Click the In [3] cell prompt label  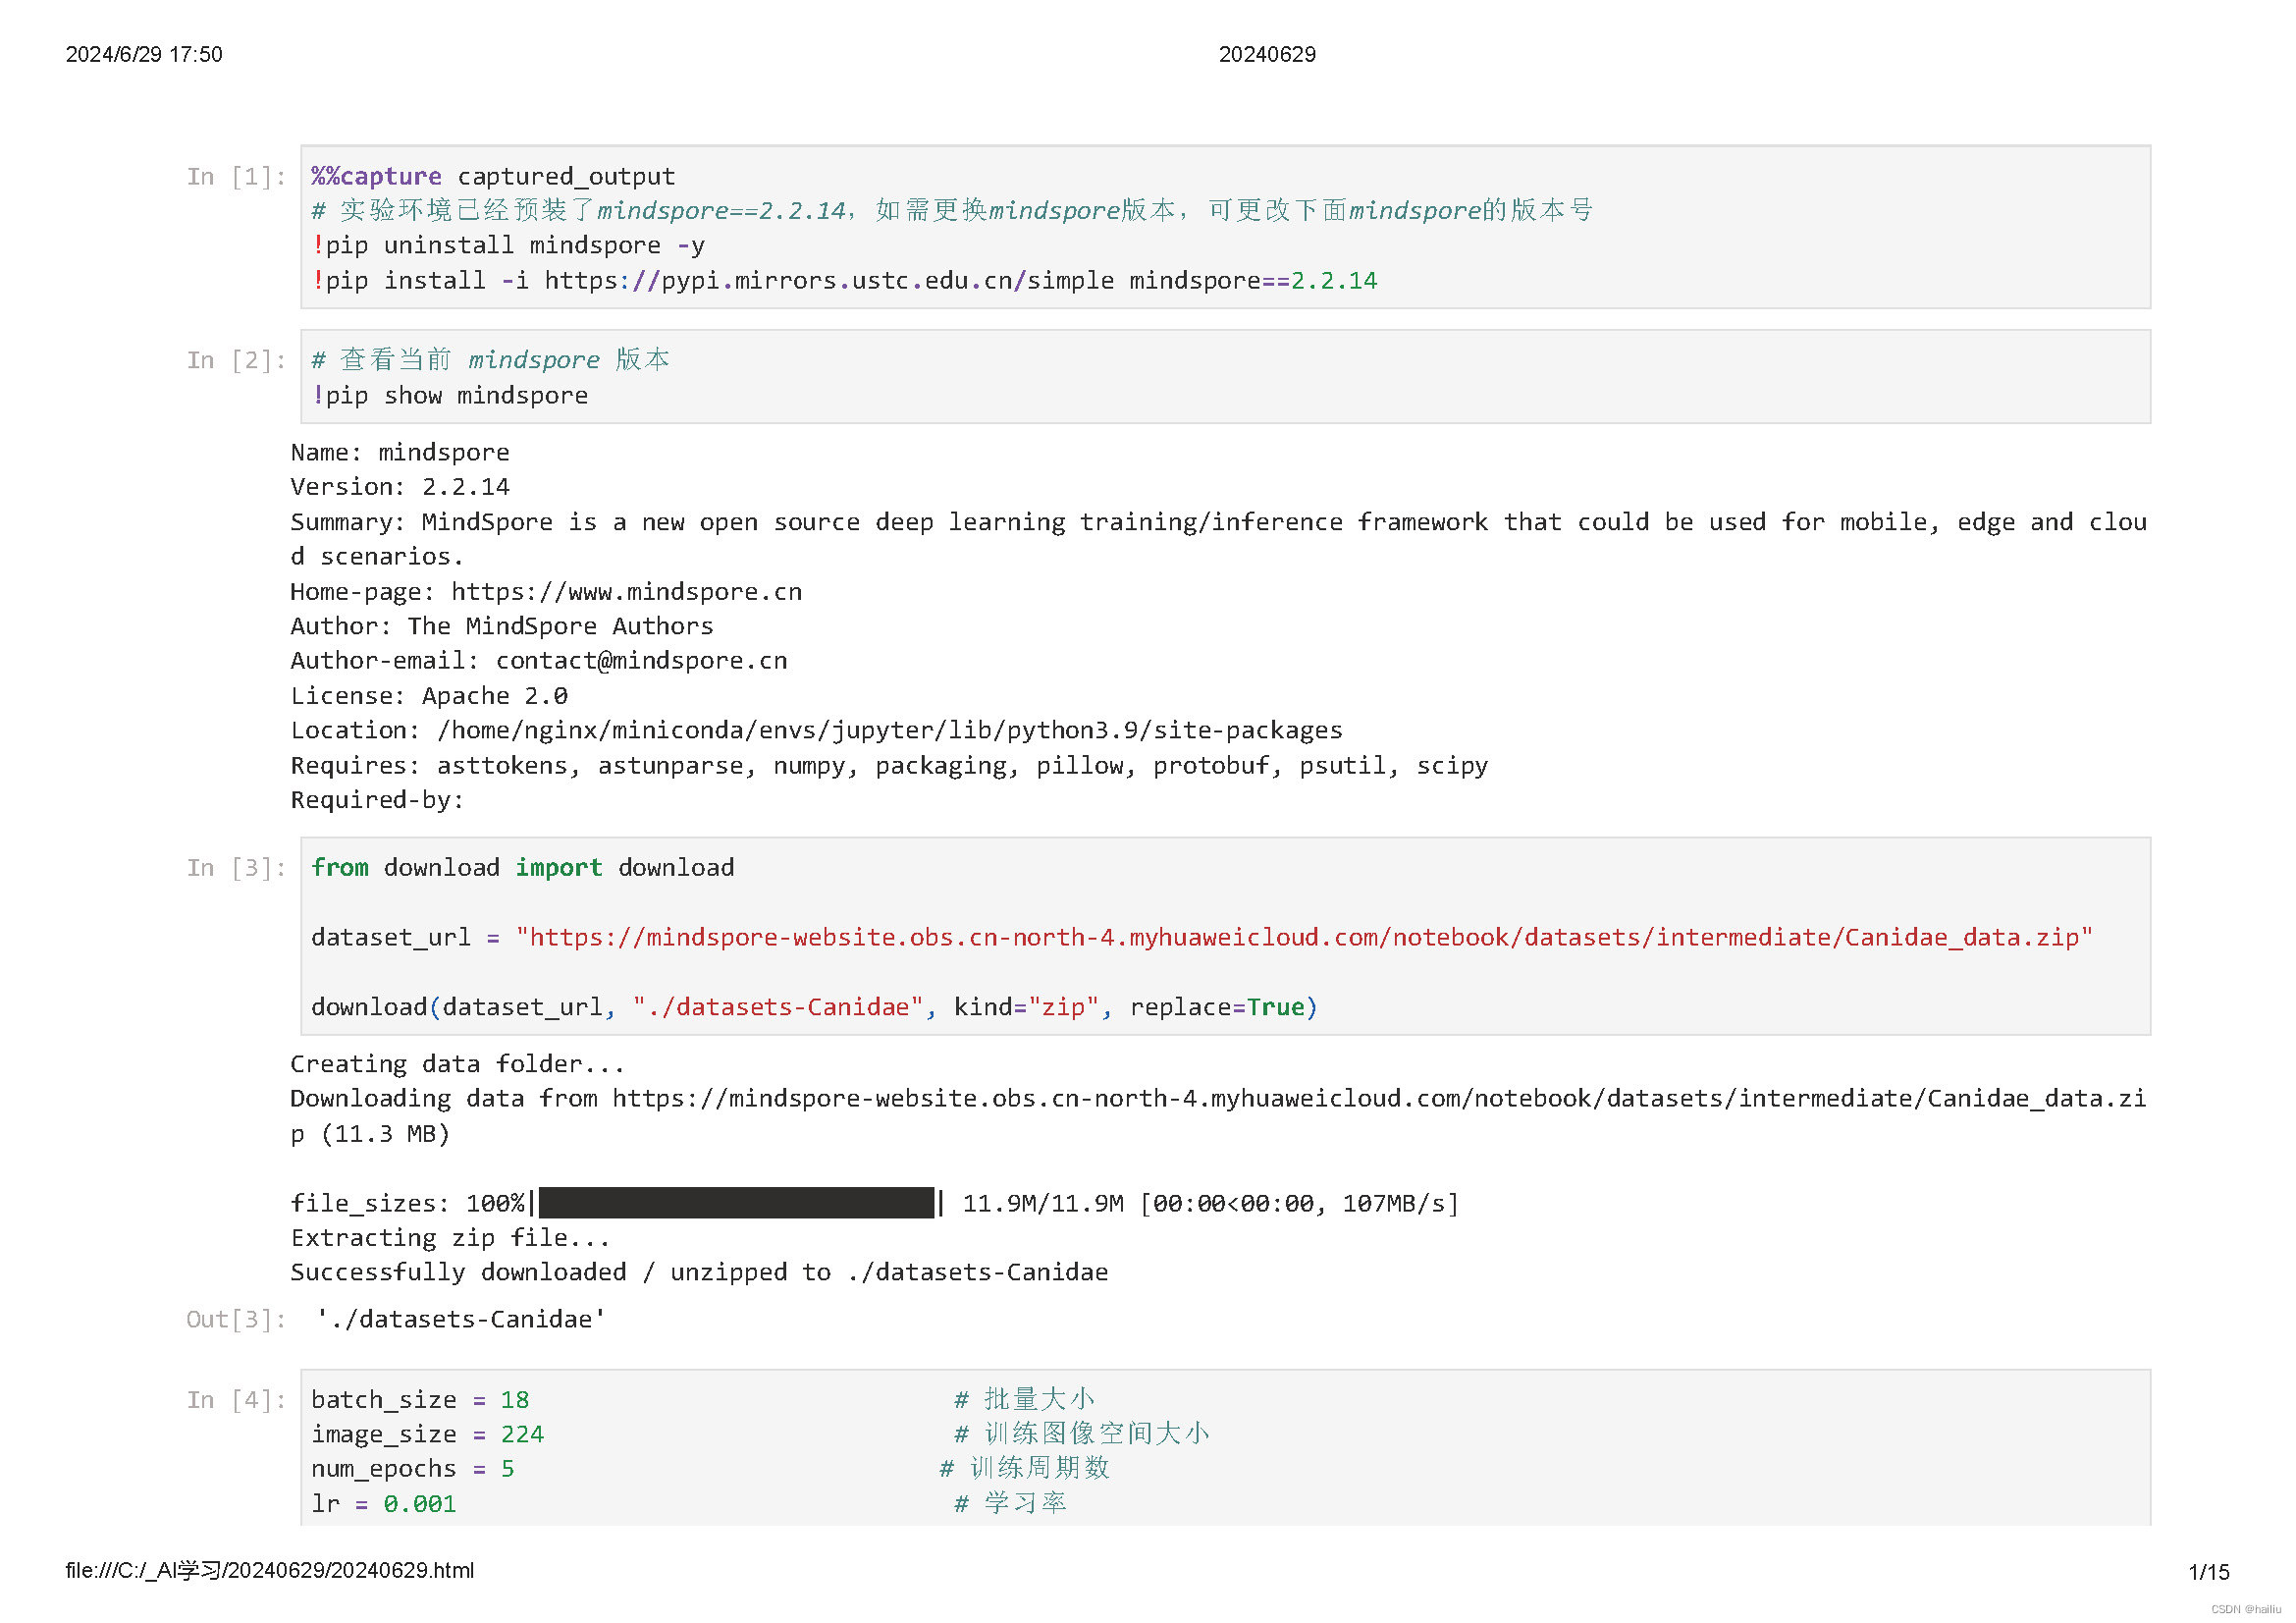236,869
